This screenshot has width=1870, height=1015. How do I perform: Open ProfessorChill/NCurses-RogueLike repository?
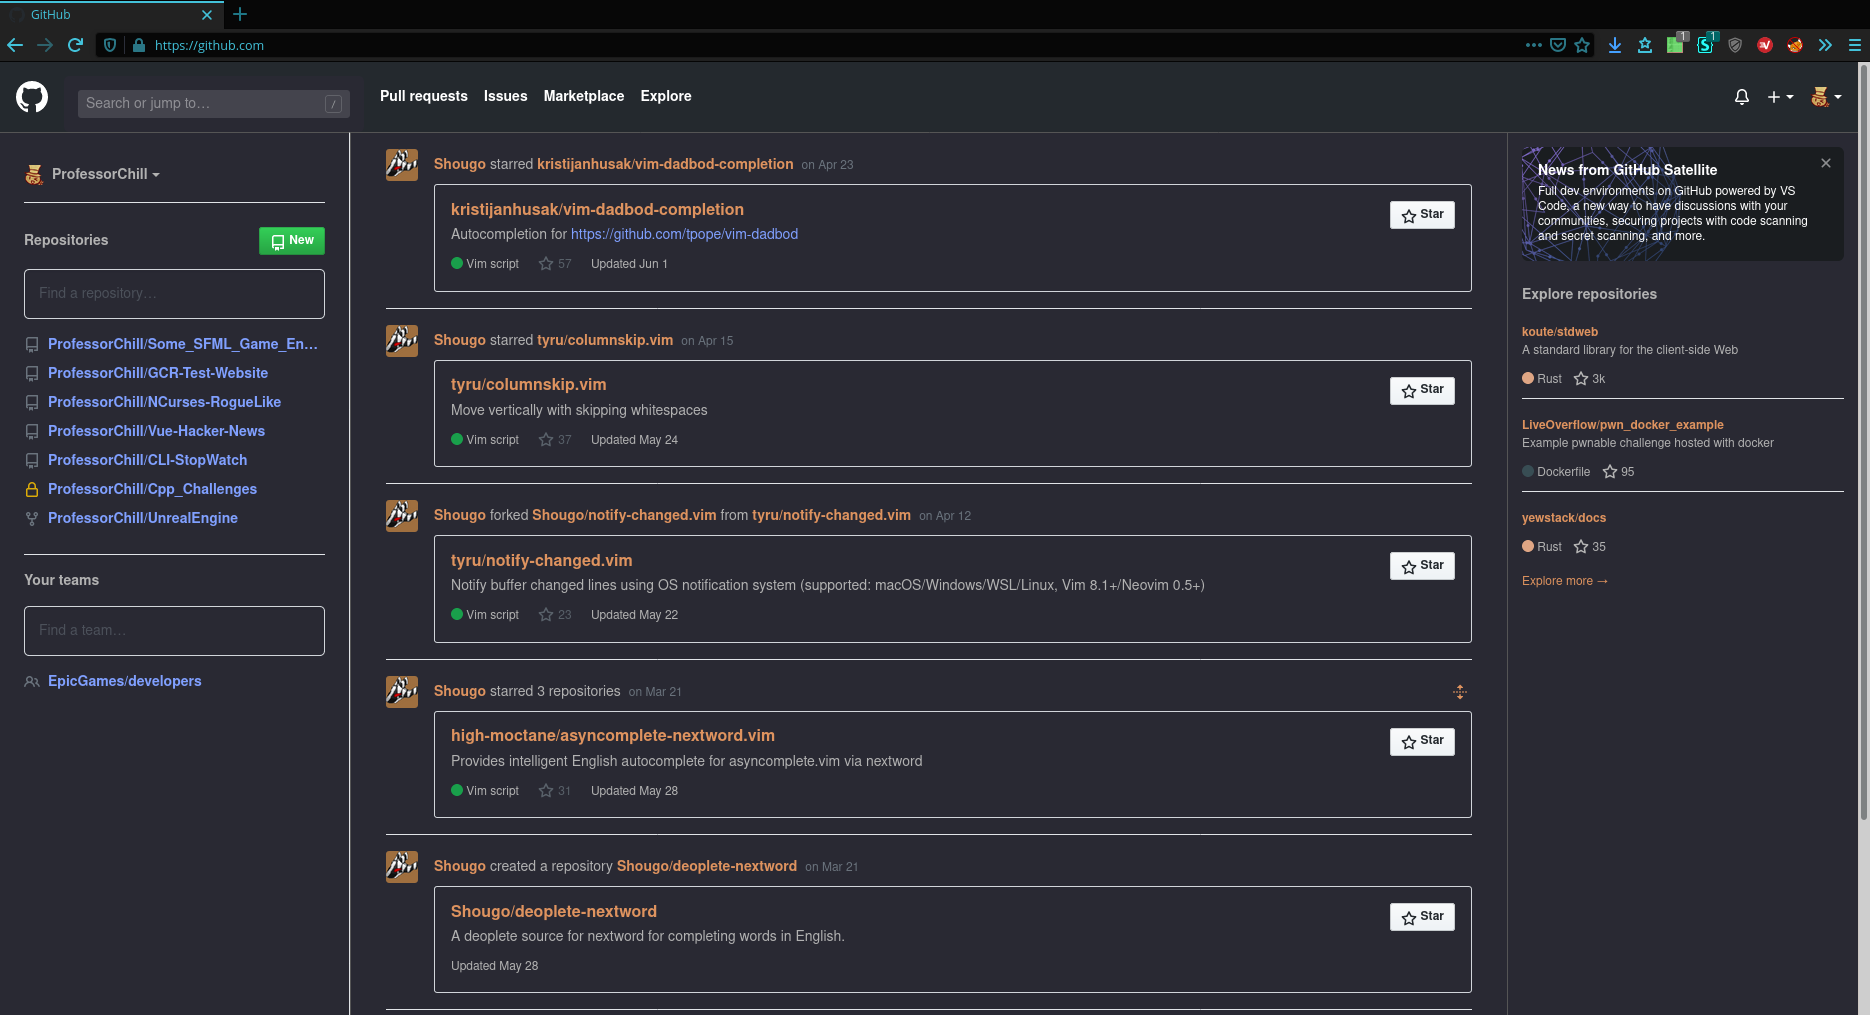164,402
